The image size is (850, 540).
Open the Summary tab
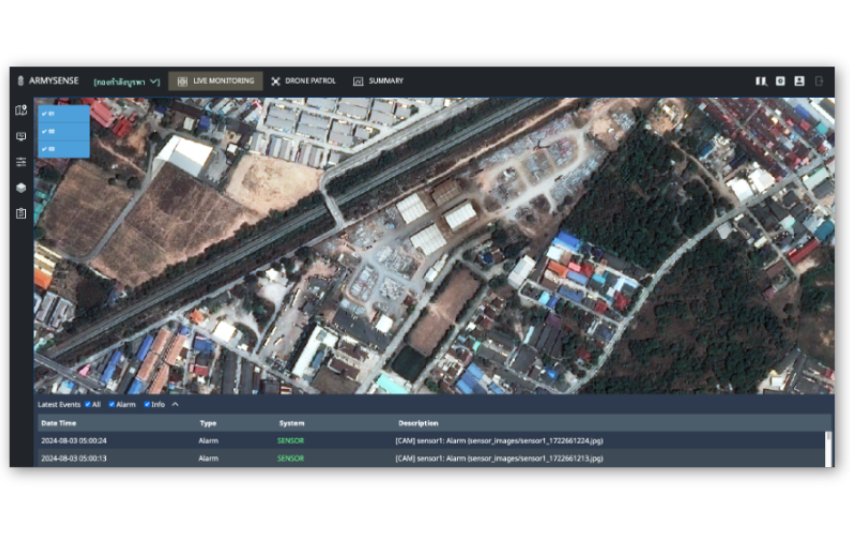378,81
